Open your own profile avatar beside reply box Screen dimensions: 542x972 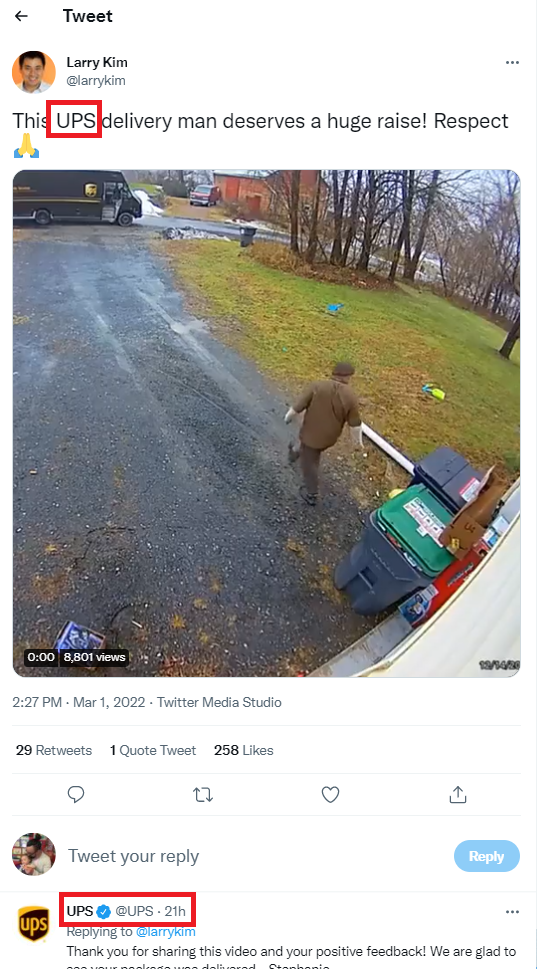click(33, 854)
